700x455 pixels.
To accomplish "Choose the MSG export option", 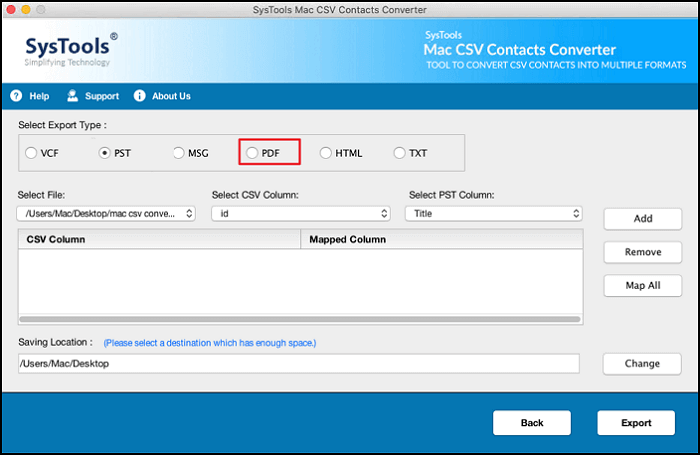I will (179, 153).
